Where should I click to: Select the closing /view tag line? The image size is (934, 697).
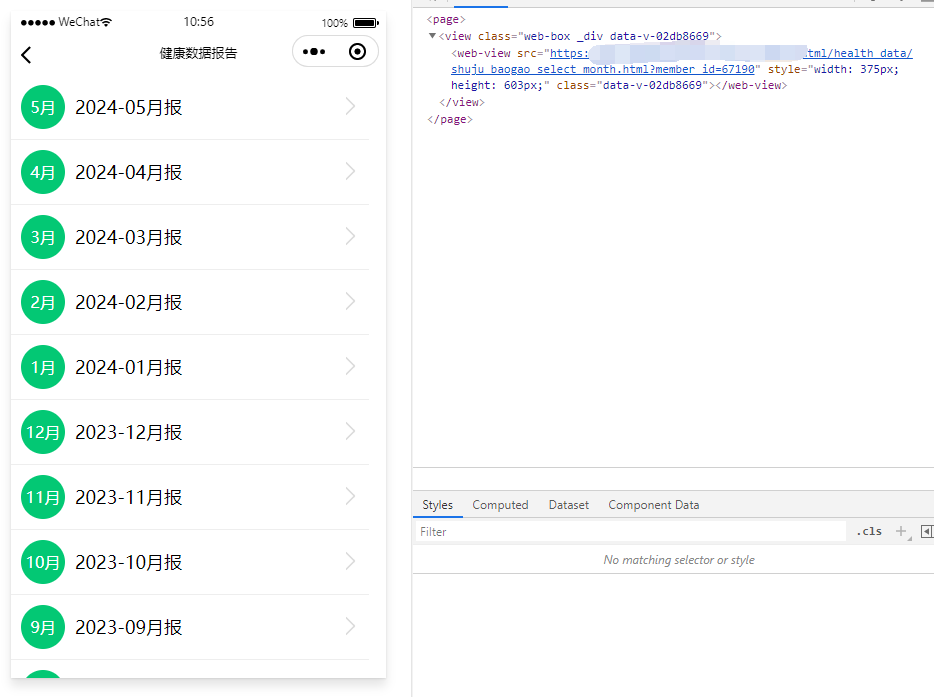point(462,102)
